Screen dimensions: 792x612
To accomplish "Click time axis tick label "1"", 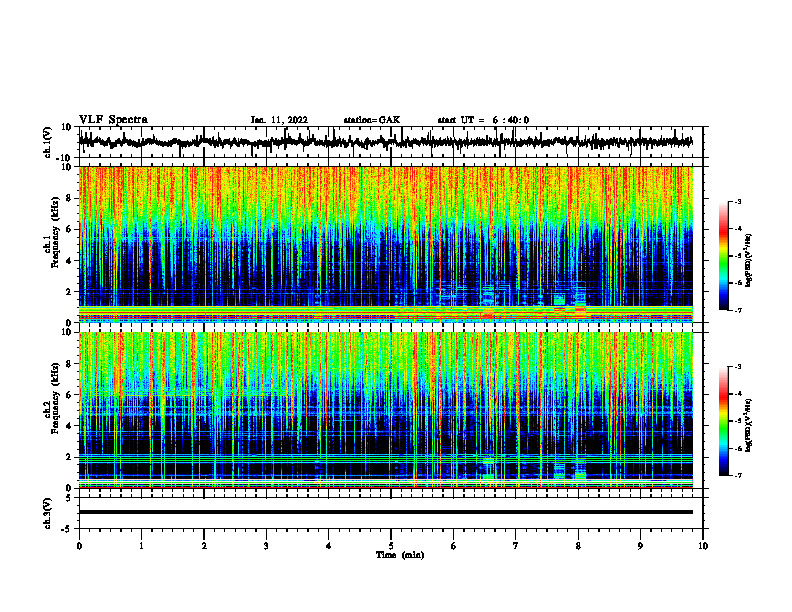I will point(141,546).
